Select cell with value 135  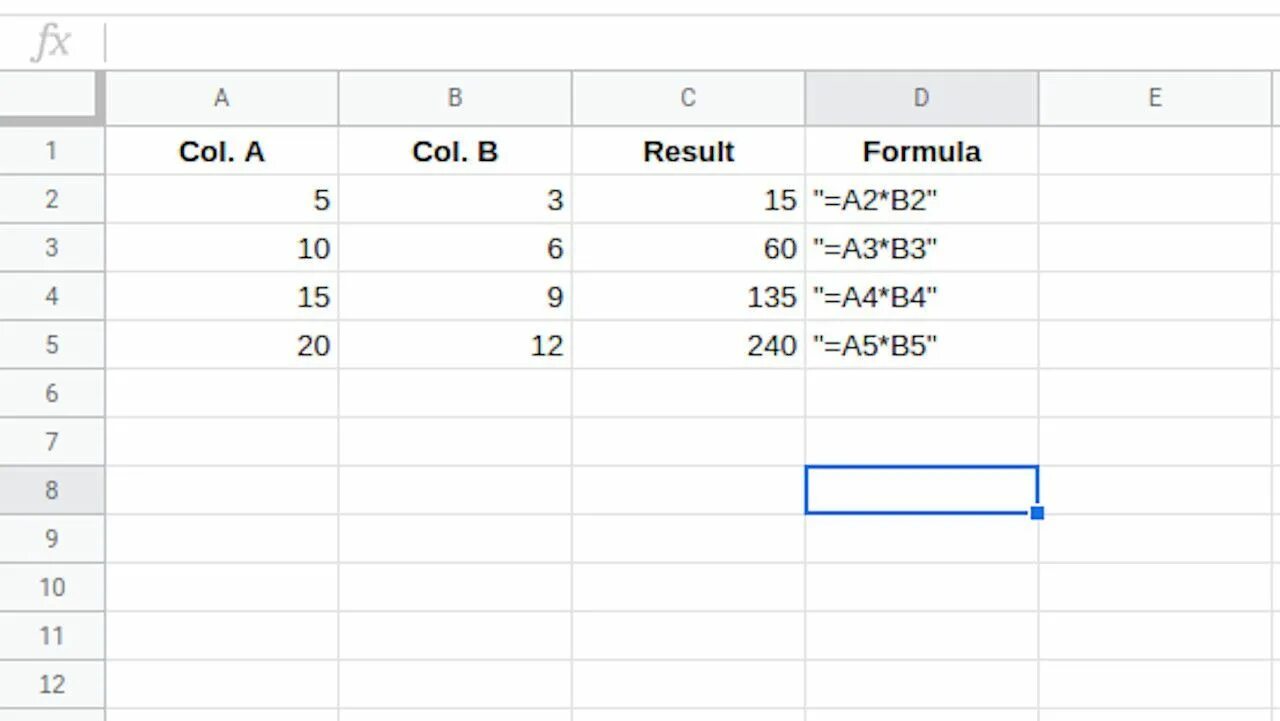[x=688, y=297]
